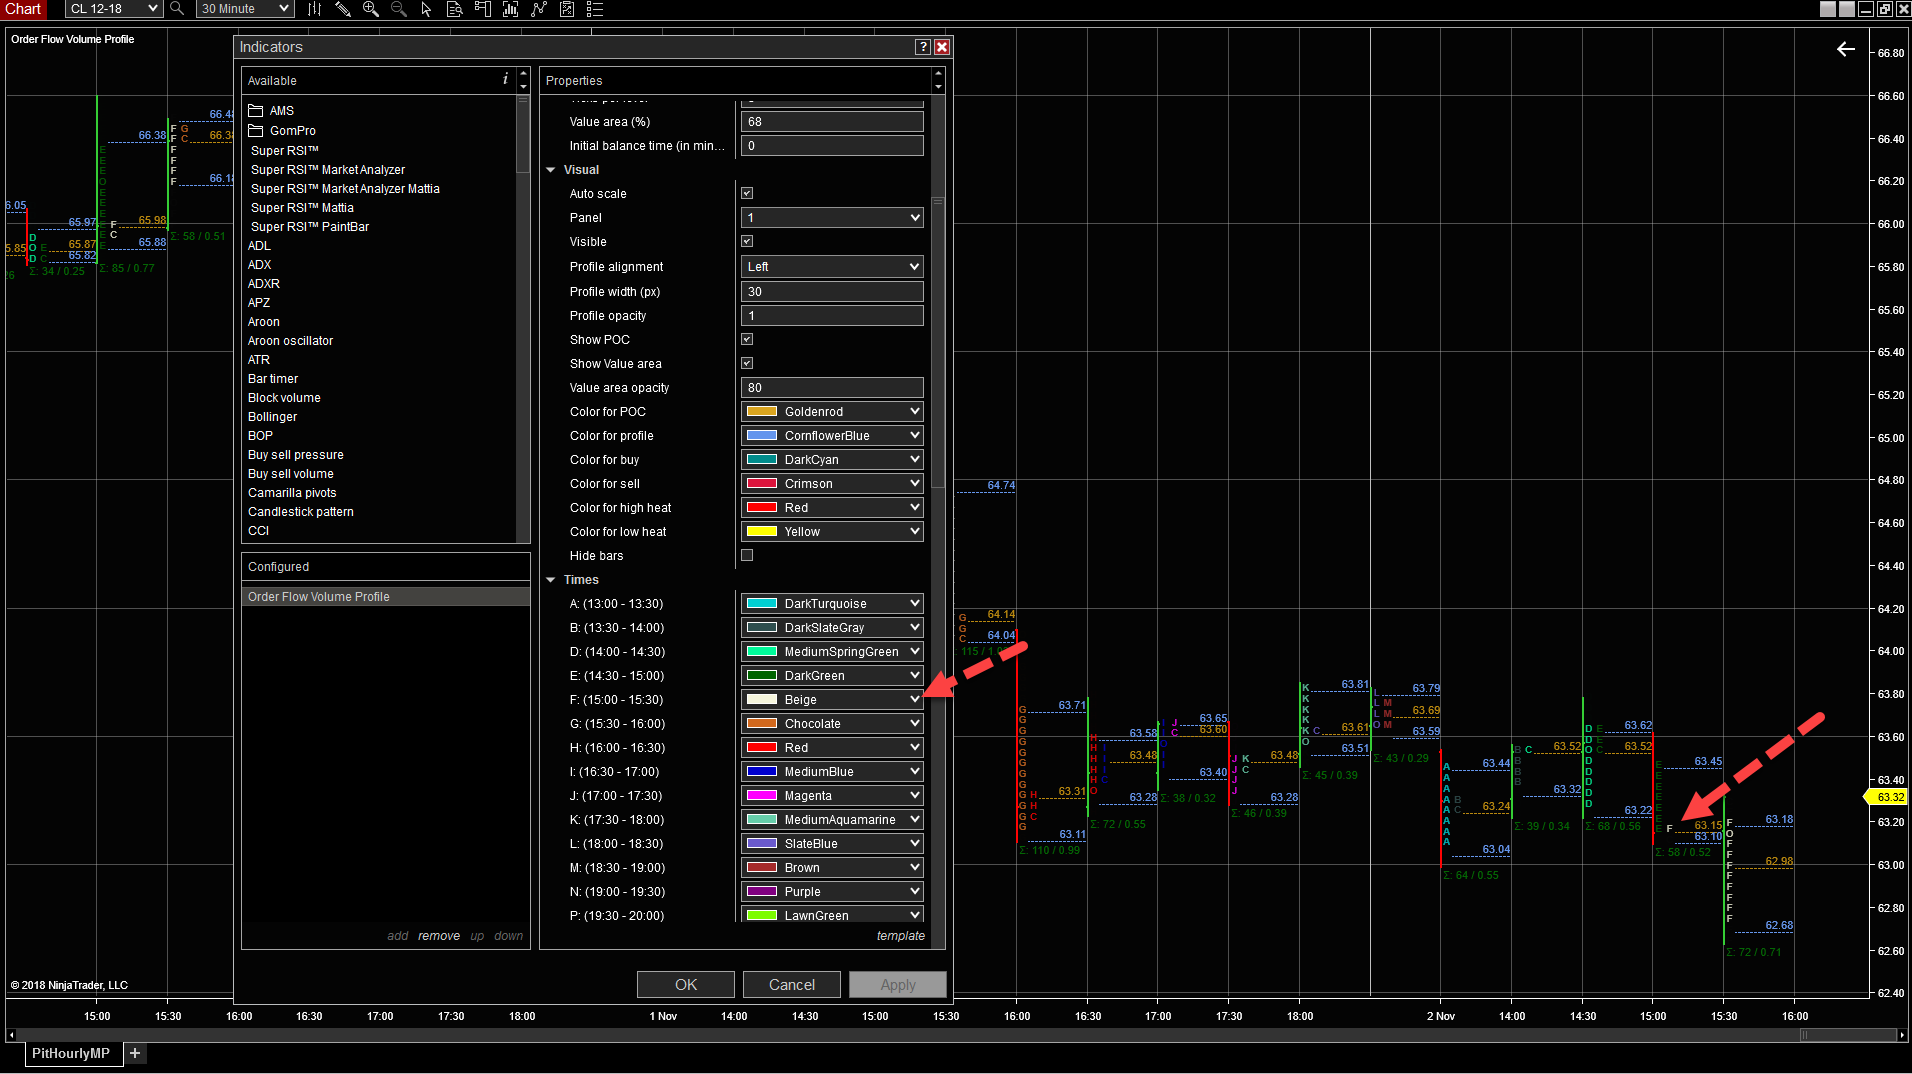
Task: Click the DarkTurquoise swatch for time A
Action: click(x=762, y=603)
